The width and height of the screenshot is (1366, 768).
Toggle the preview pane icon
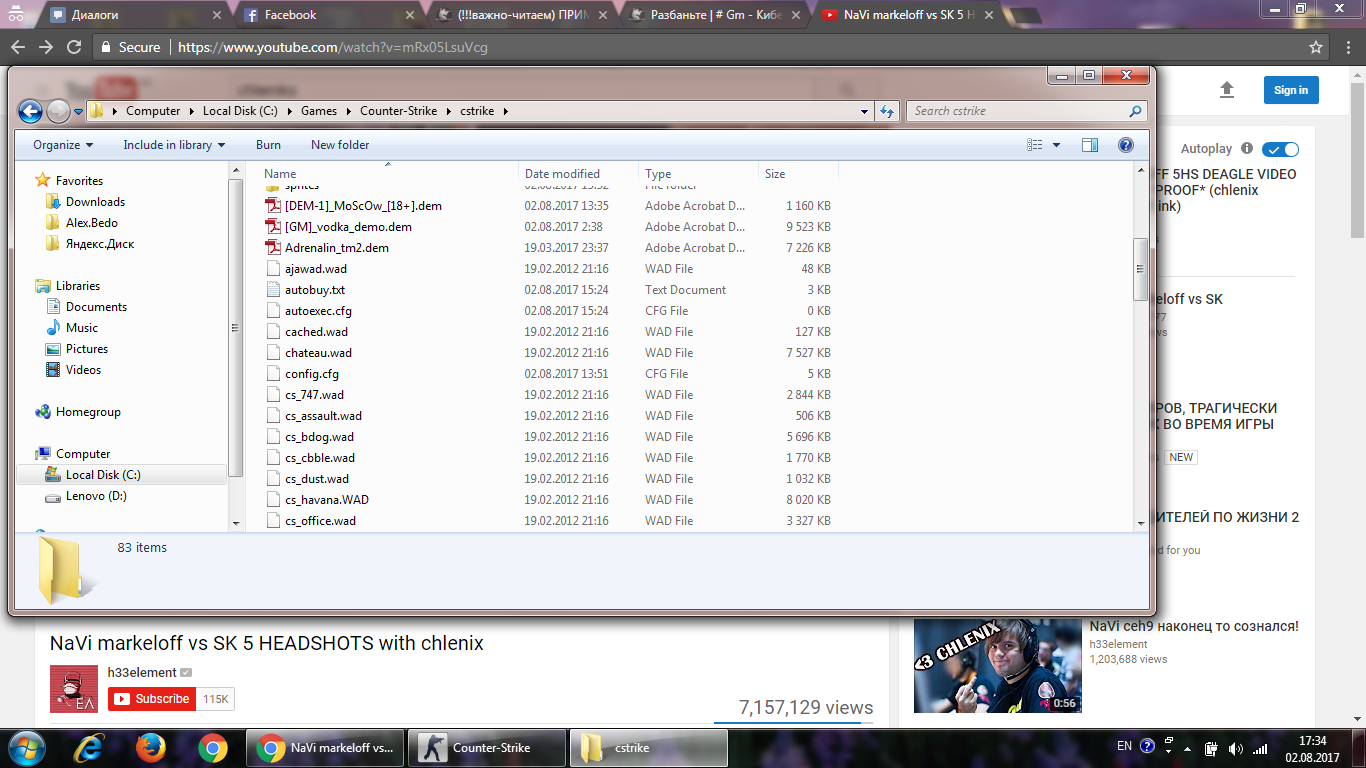coord(1090,145)
